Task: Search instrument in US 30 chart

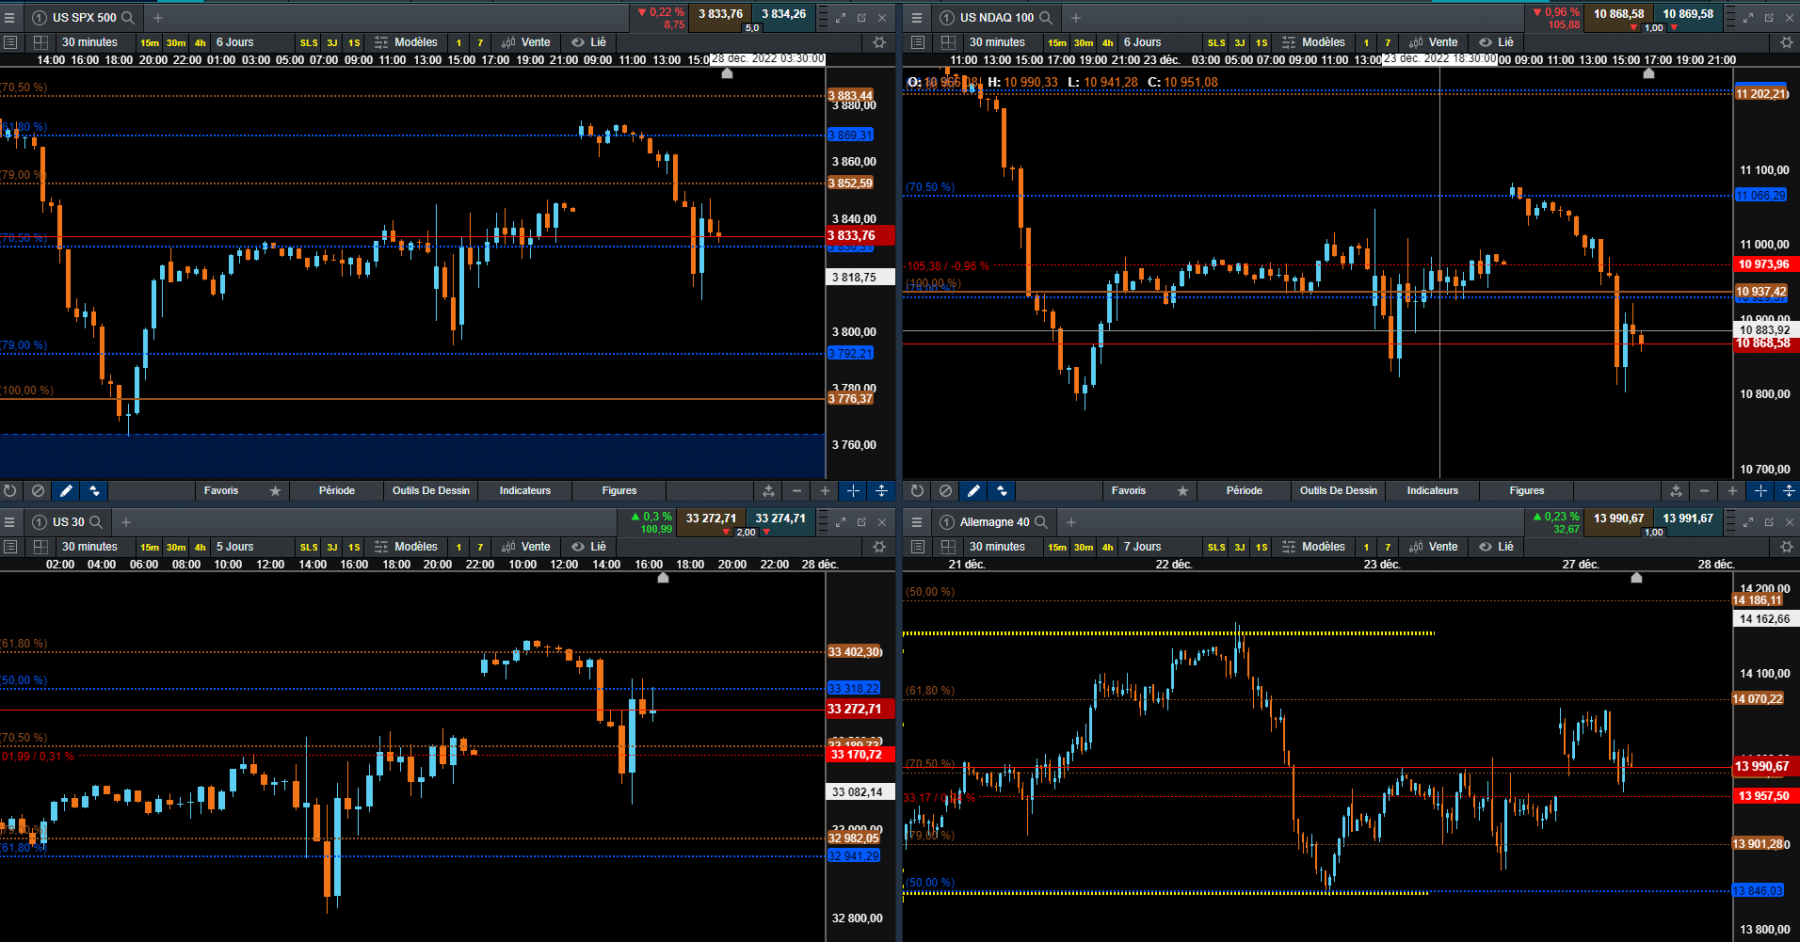Action: [96, 522]
